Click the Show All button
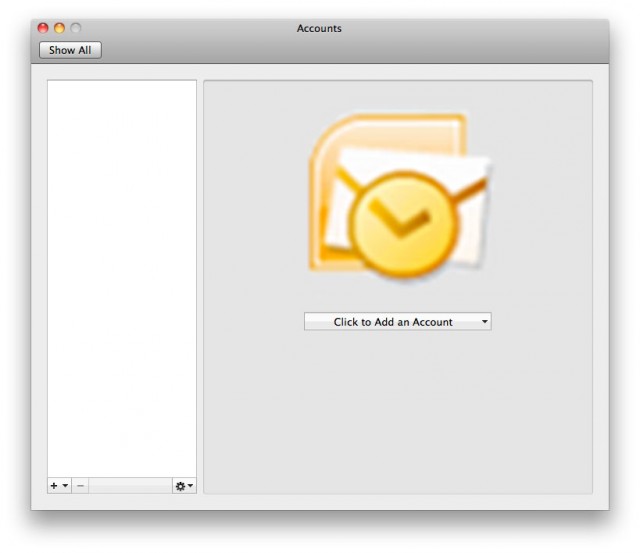The image size is (640, 553). pos(70,50)
